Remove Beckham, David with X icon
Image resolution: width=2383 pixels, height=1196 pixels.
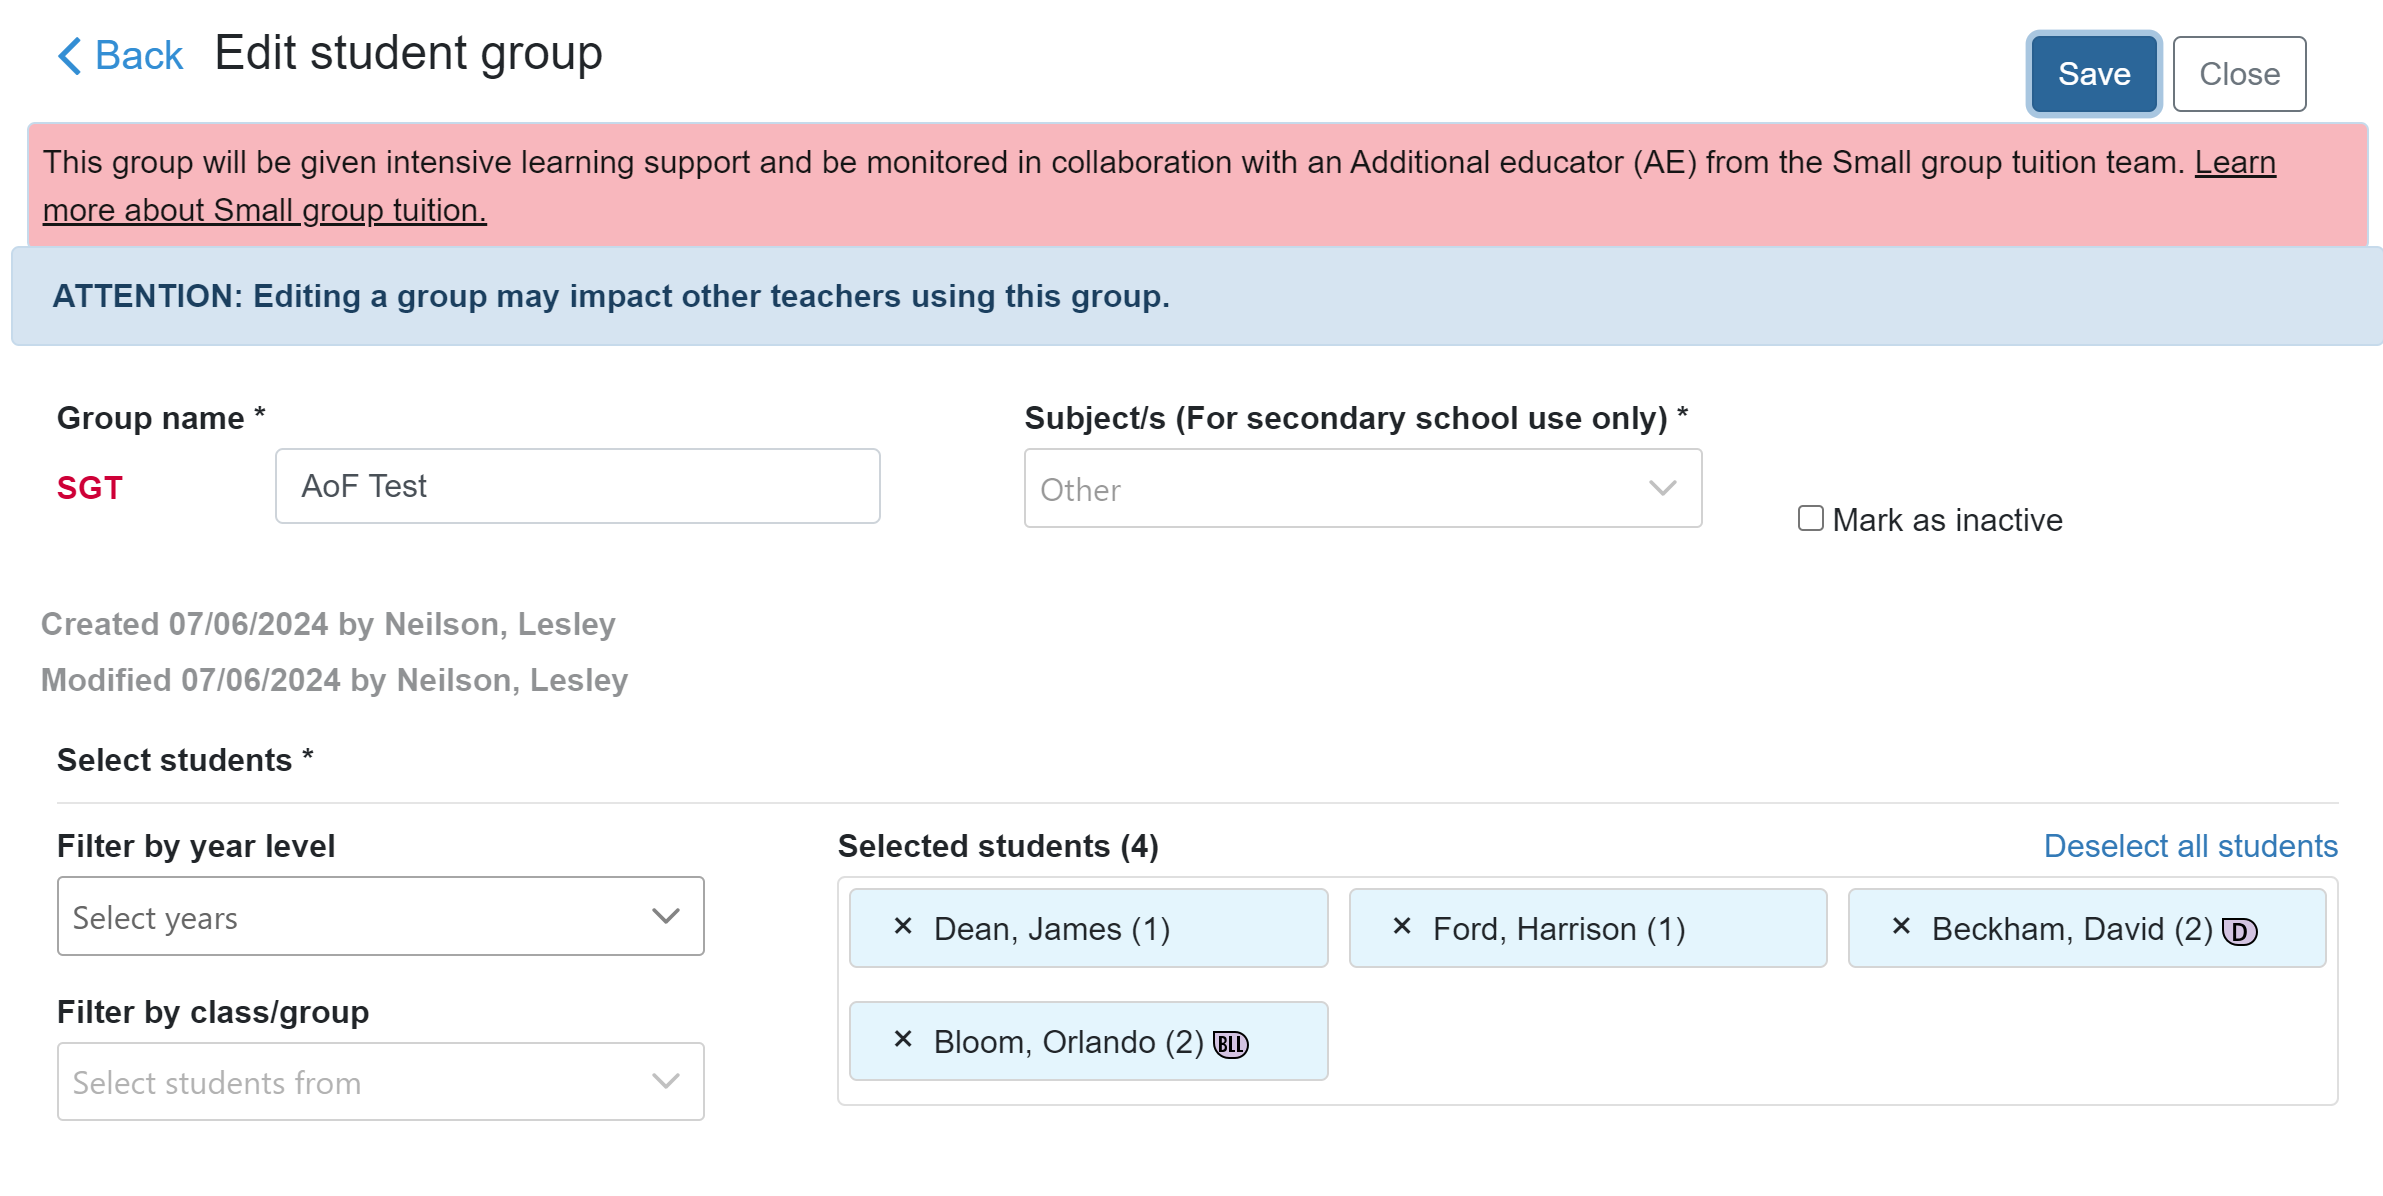coord(1900,927)
